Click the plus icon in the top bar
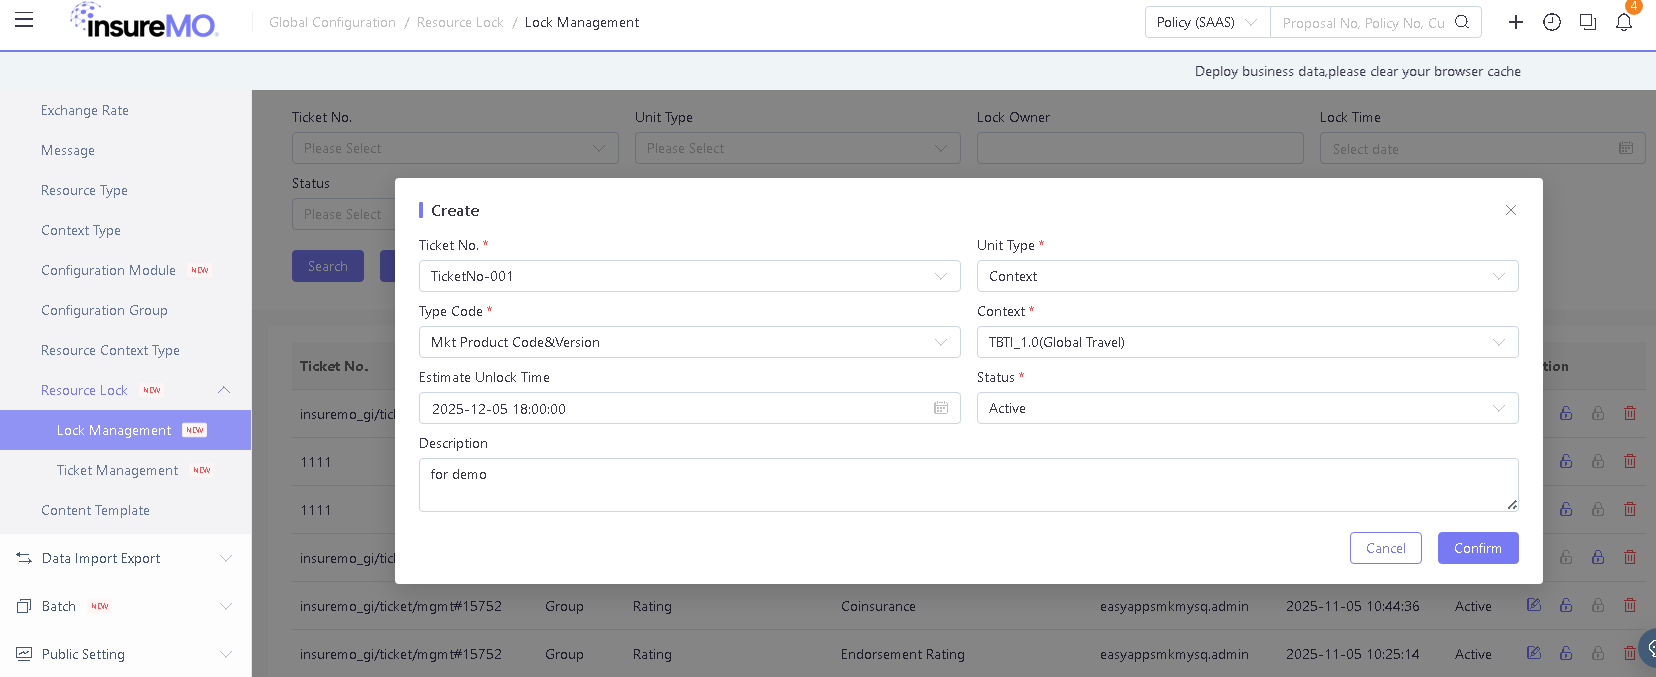This screenshot has width=1656, height=677. pos(1516,22)
